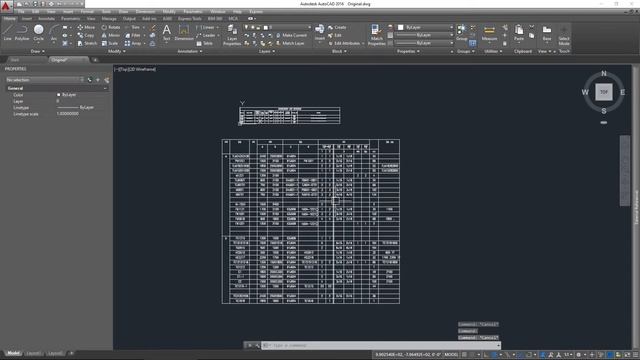Viewport: 640px width, 360px height.
Task: Add a new file tab with plus button
Action: click(x=95, y=60)
